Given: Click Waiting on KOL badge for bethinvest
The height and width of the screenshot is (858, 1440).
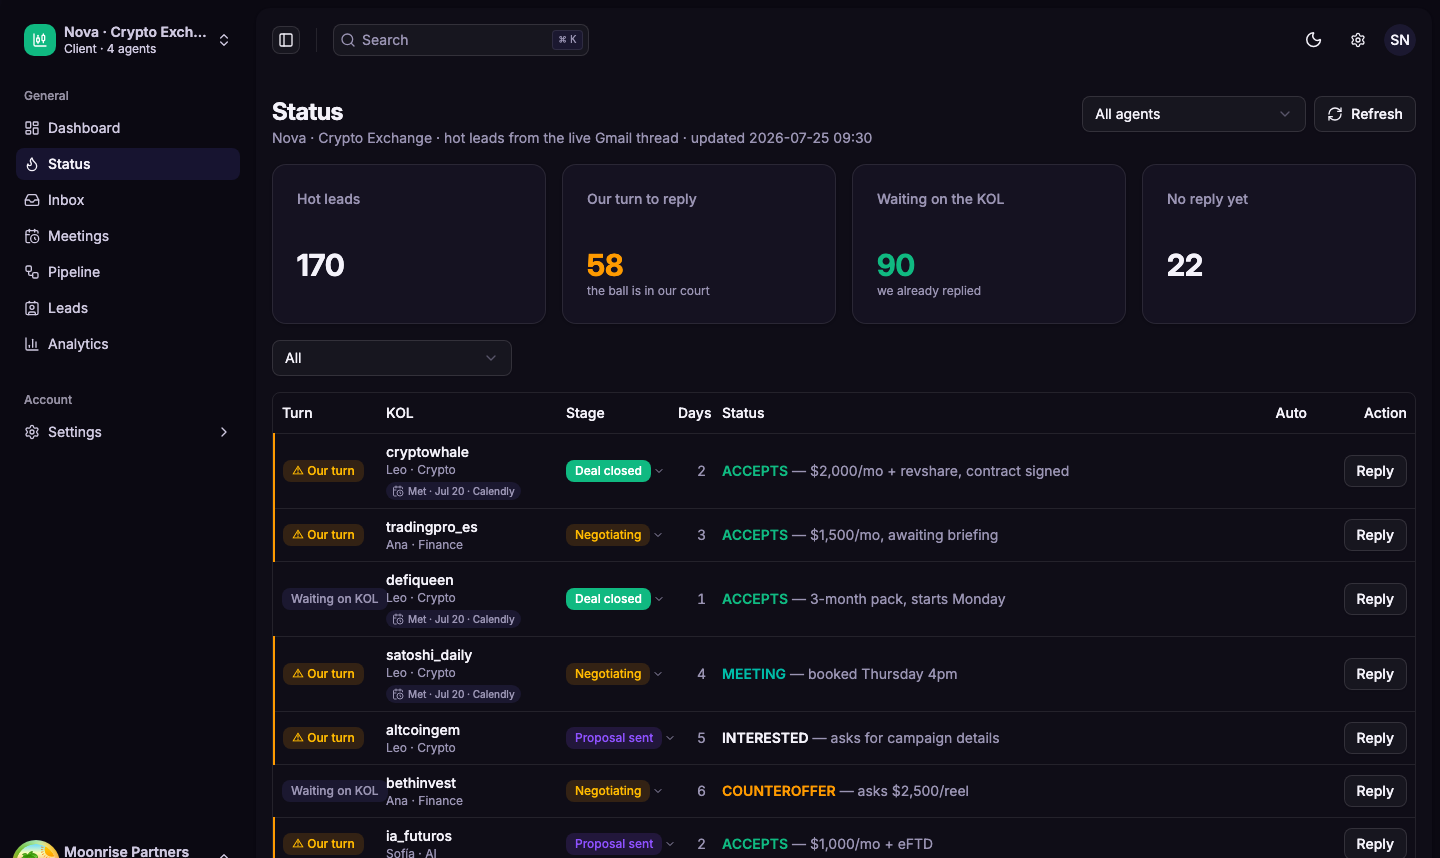Looking at the screenshot, I should tap(334, 791).
